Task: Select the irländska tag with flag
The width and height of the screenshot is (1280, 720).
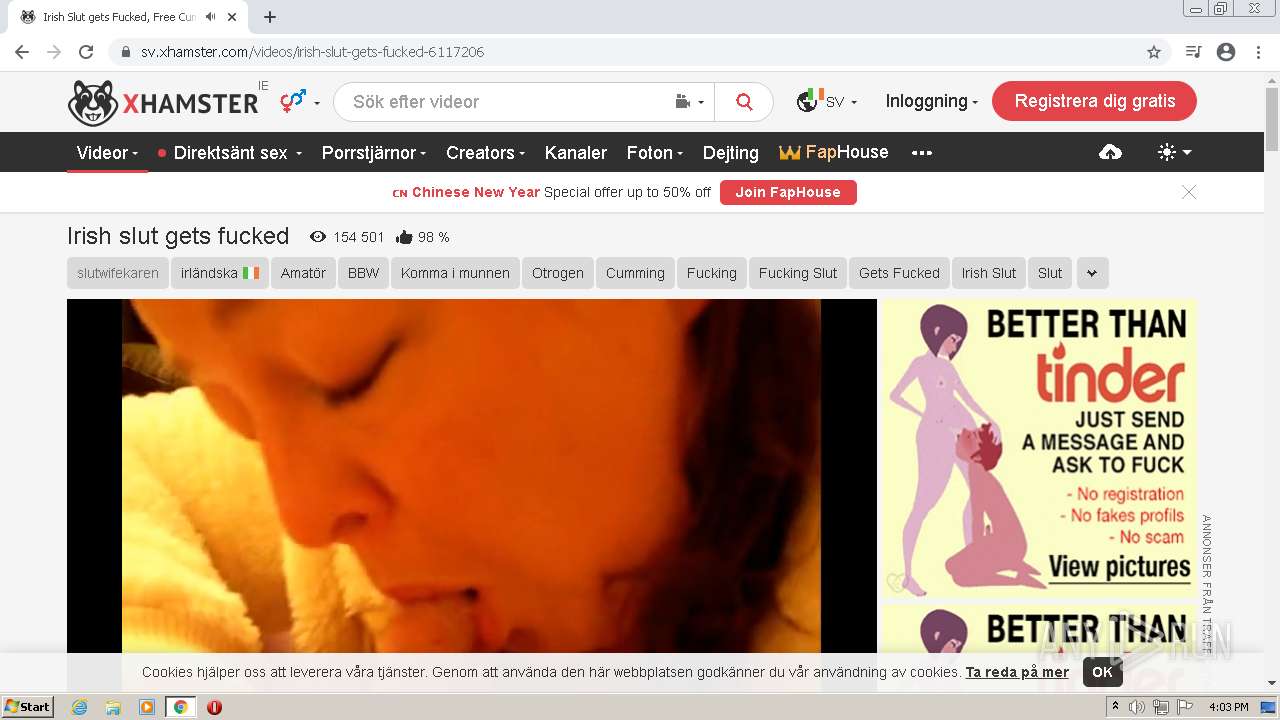Action: (219, 273)
